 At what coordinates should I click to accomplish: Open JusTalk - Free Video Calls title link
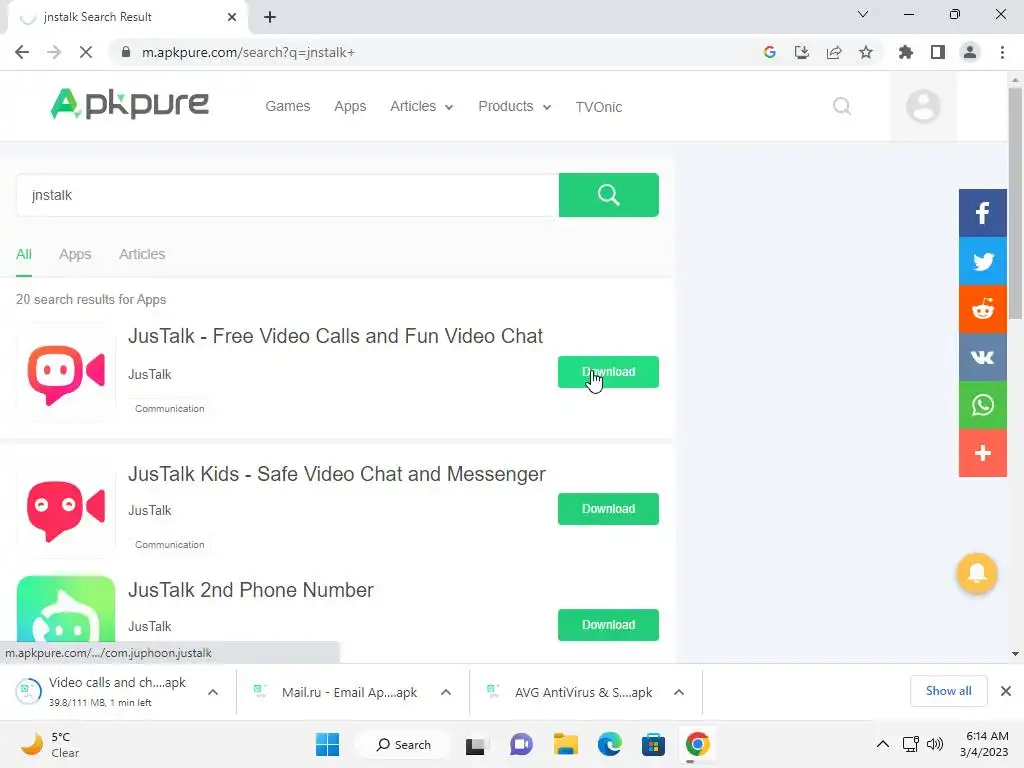tap(335, 336)
